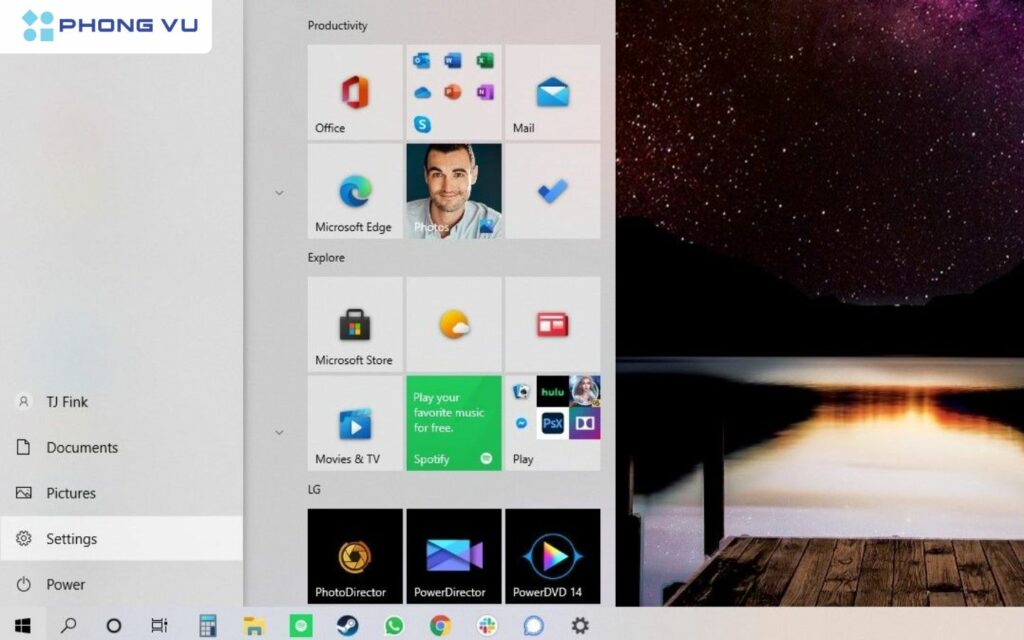Select the Explore group header

(x=326, y=257)
